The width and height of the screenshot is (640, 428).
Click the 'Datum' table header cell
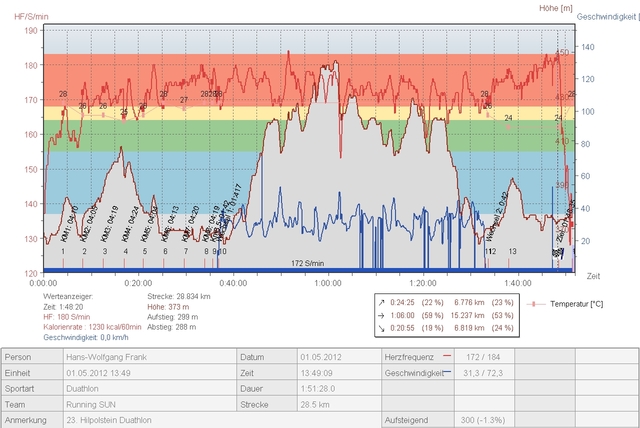pos(267,357)
